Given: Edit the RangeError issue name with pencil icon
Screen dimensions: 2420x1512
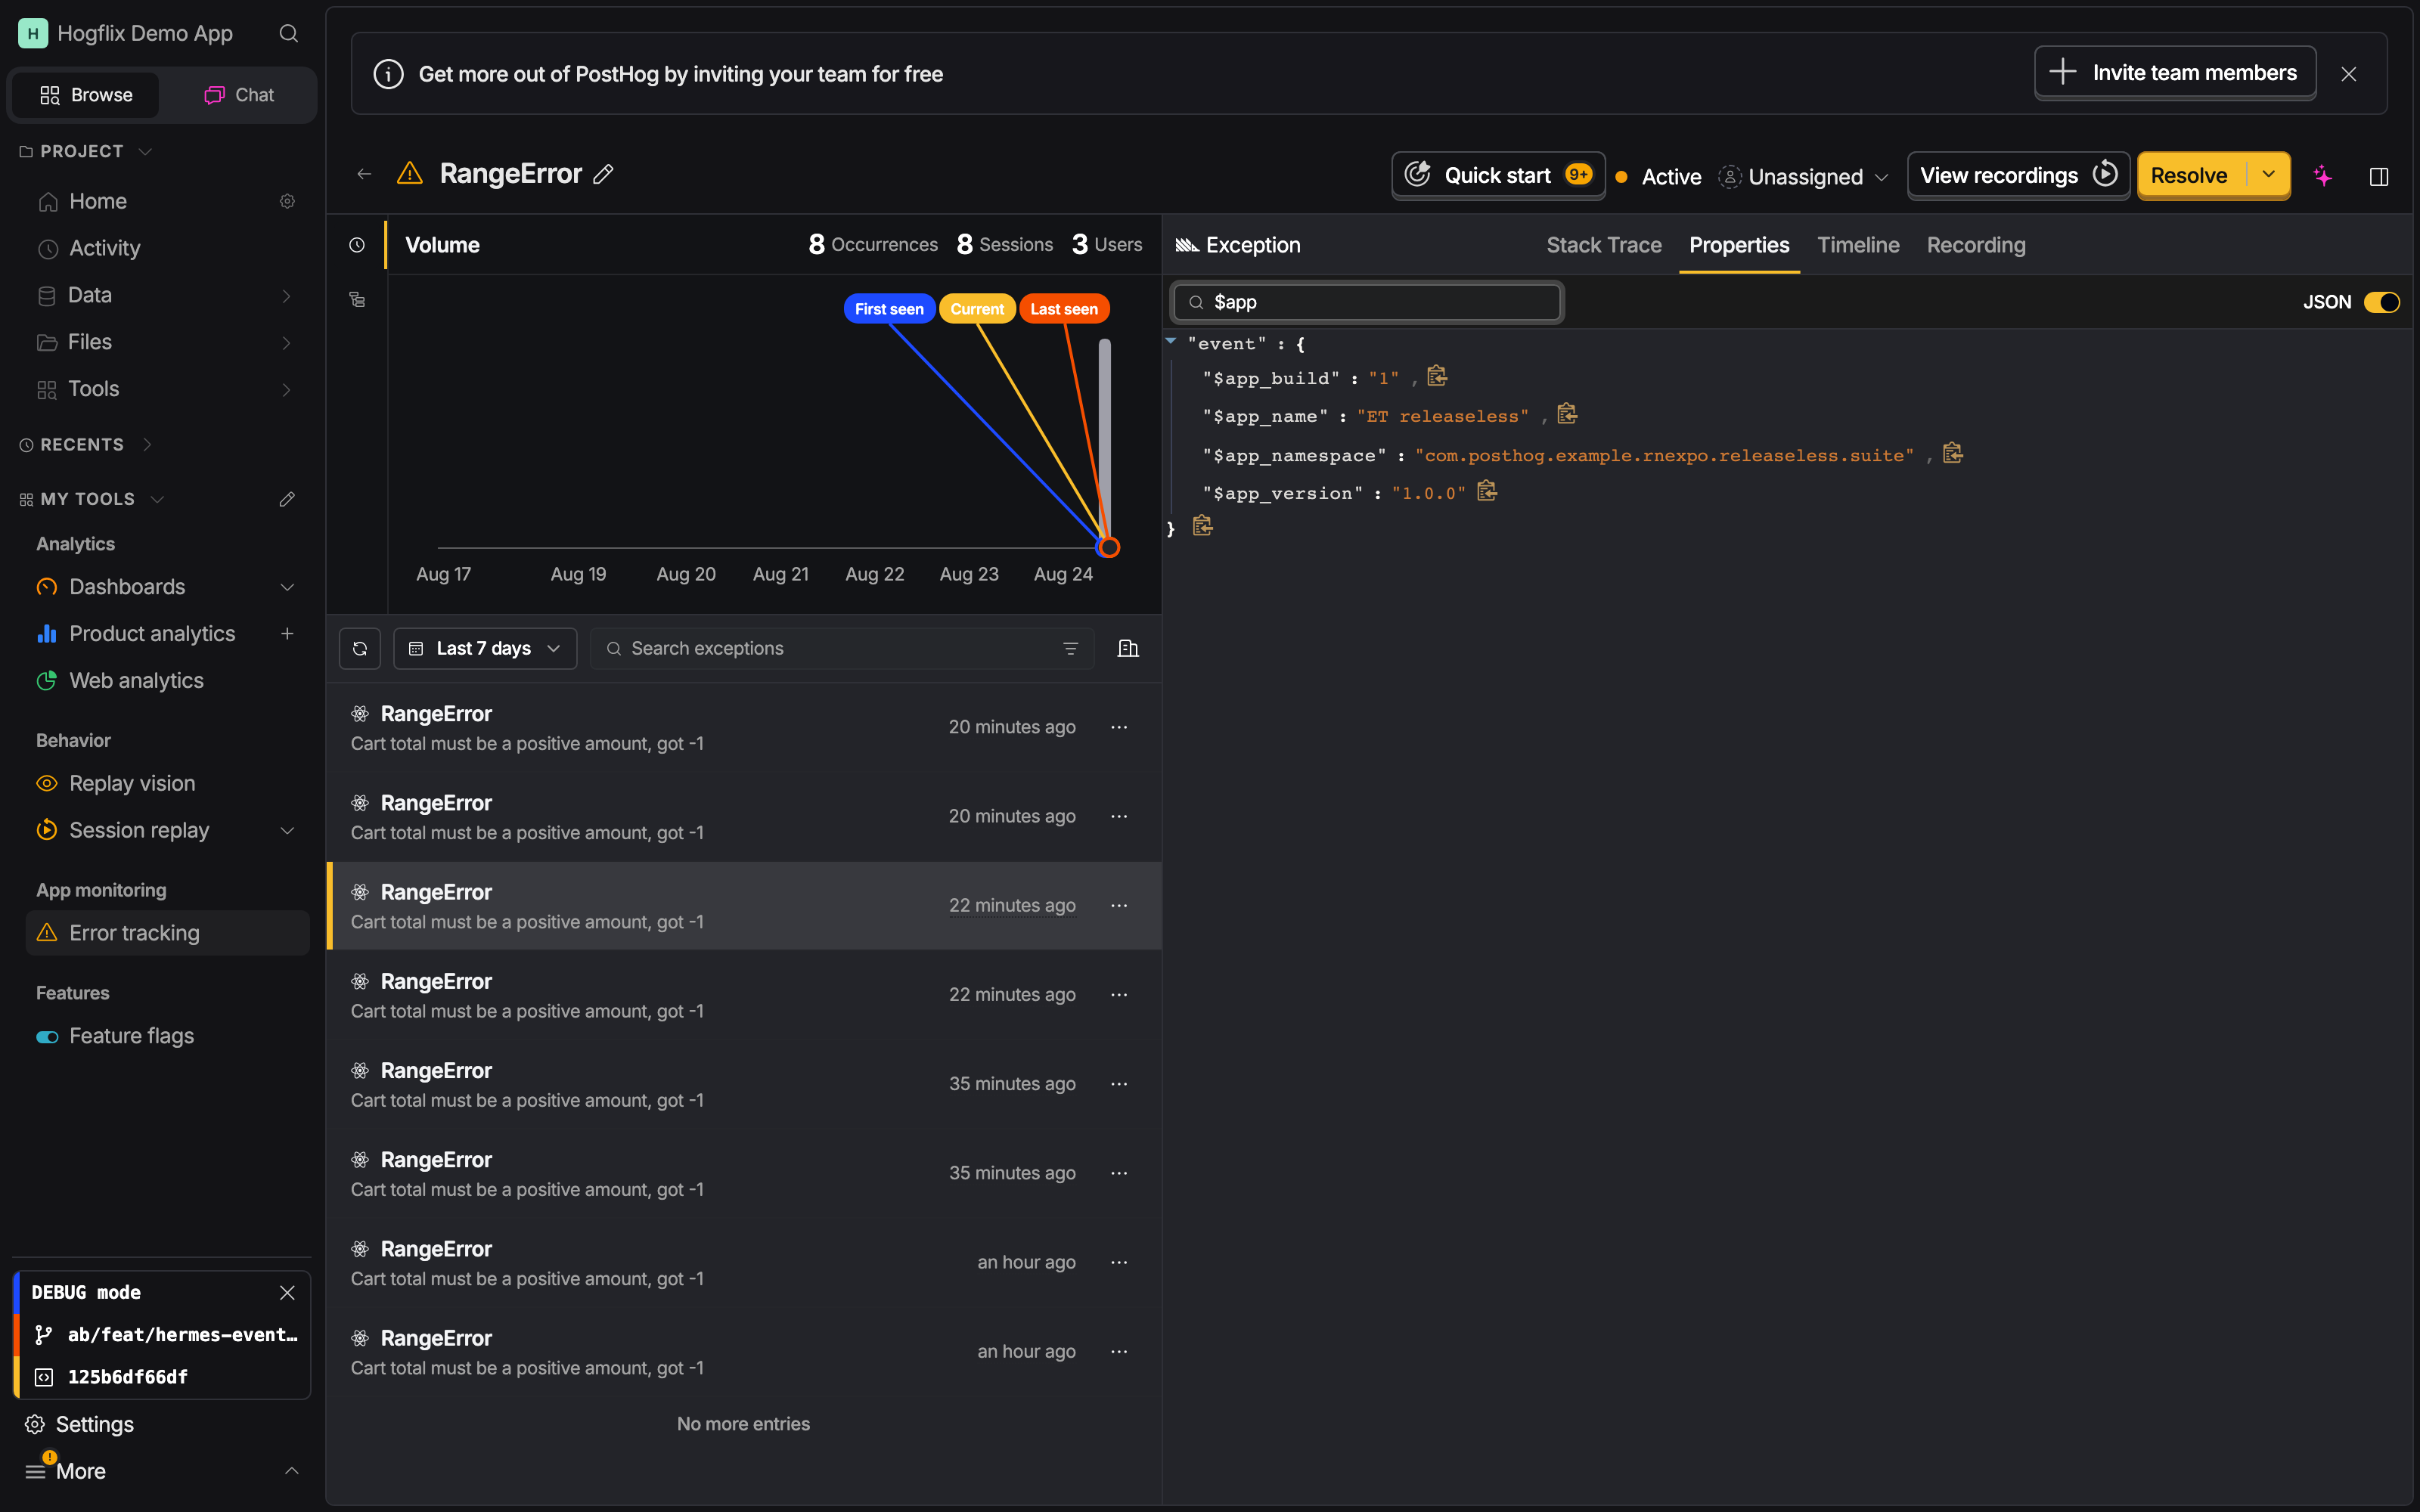Looking at the screenshot, I should click(603, 174).
